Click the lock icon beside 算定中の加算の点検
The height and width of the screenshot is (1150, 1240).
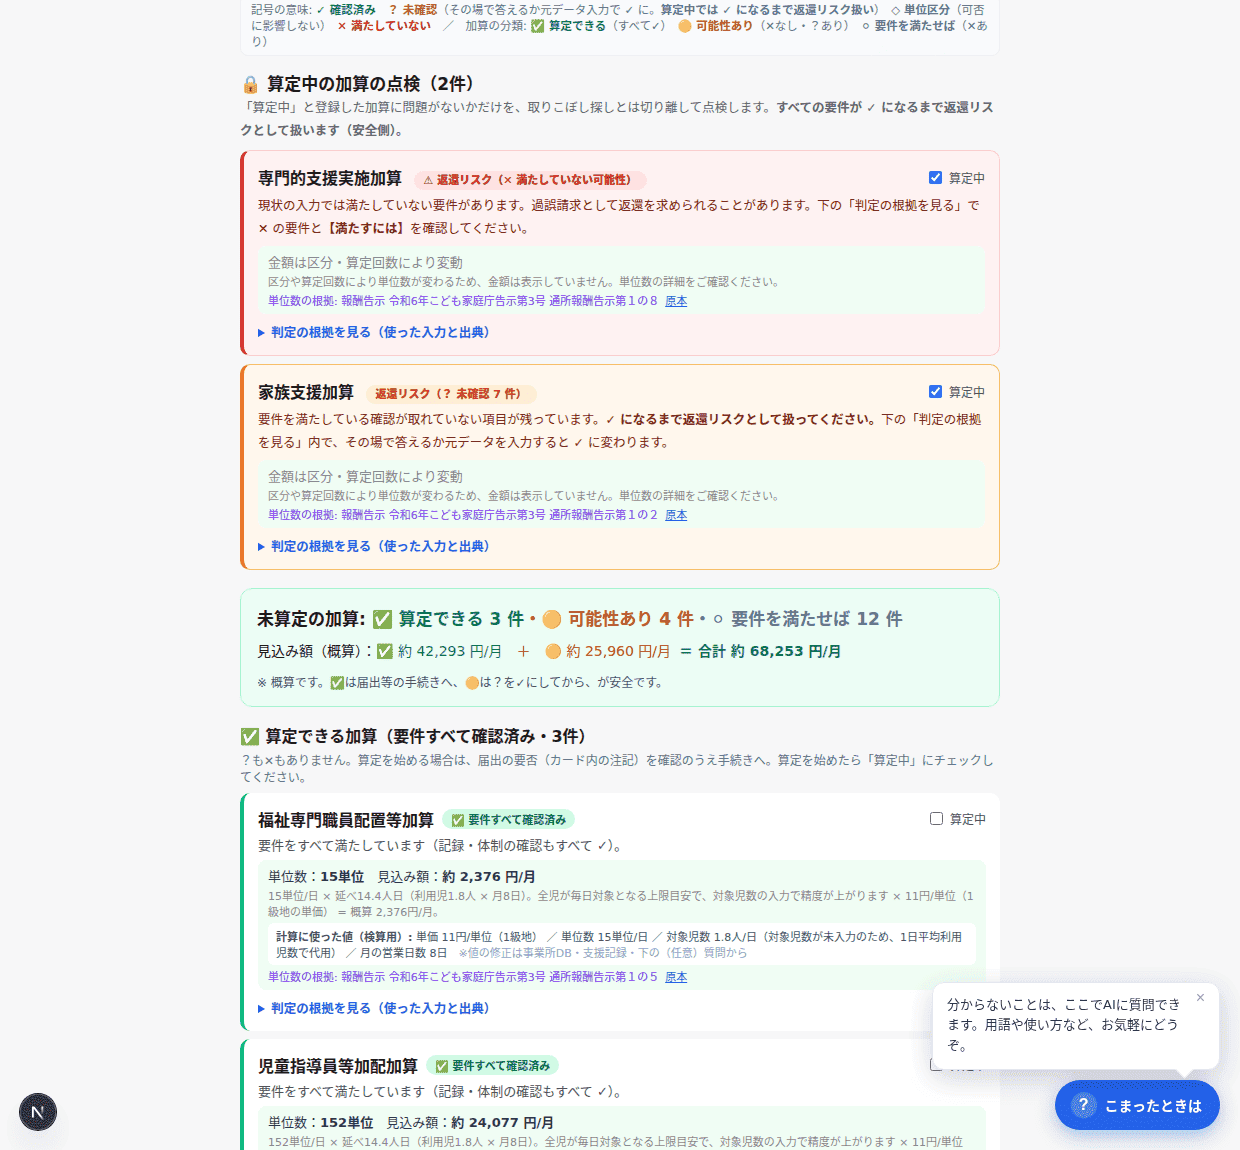(250, 85)
